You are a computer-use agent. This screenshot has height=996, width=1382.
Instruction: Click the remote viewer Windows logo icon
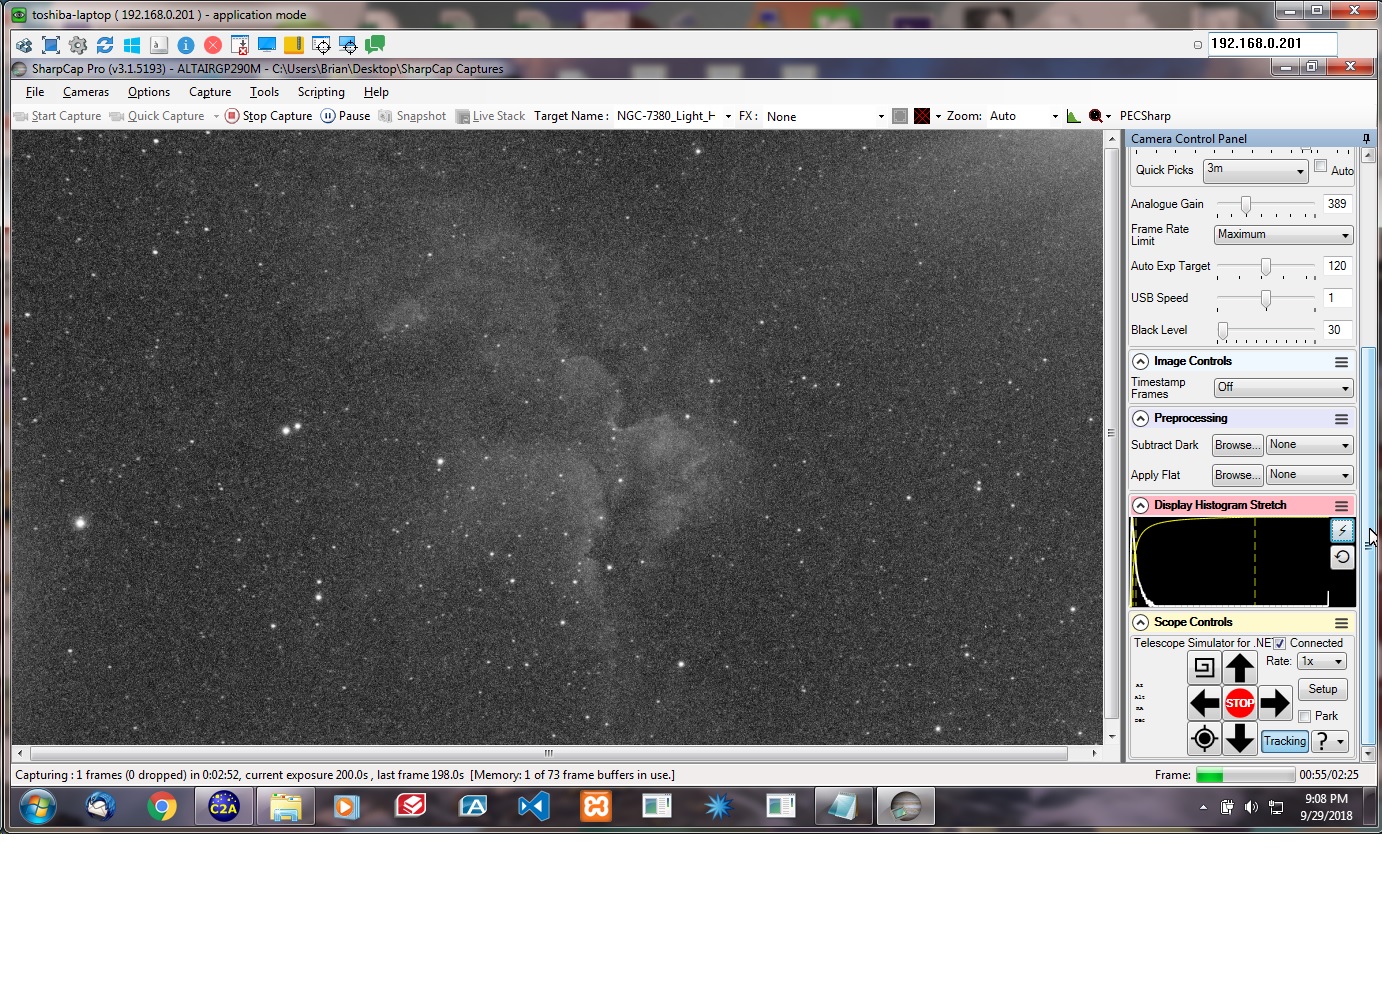pyautogui.click(x=132, y=45)
